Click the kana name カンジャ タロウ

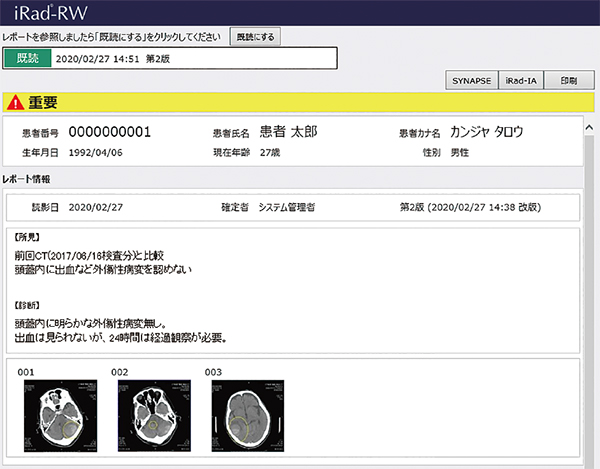[487, 132]
